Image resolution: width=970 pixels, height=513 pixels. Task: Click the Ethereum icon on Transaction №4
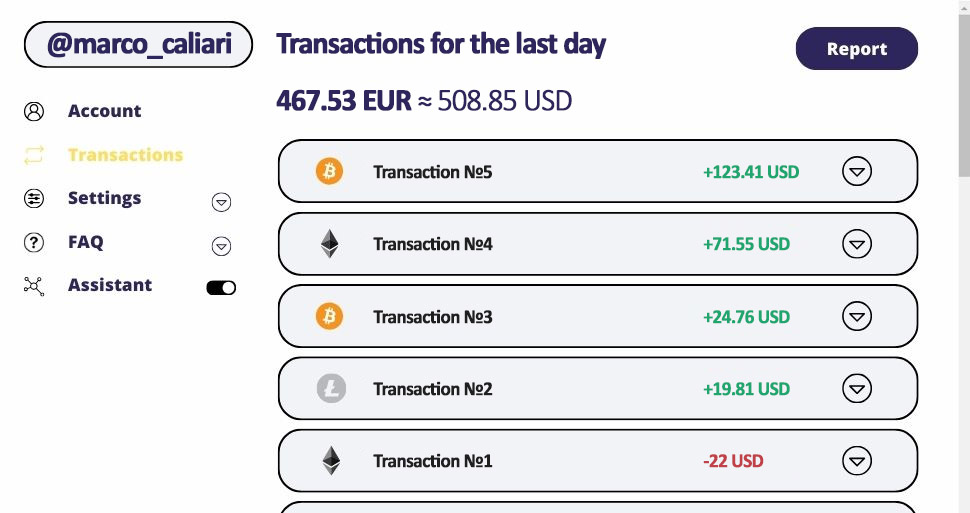(329, 244)
